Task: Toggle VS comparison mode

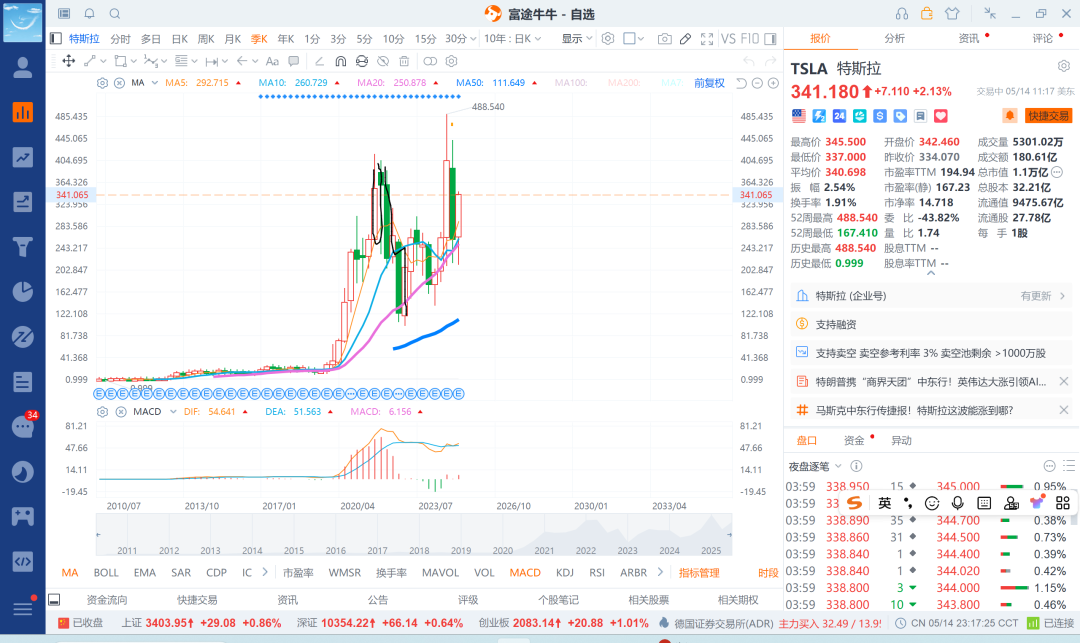Action: tap(728, 39)
